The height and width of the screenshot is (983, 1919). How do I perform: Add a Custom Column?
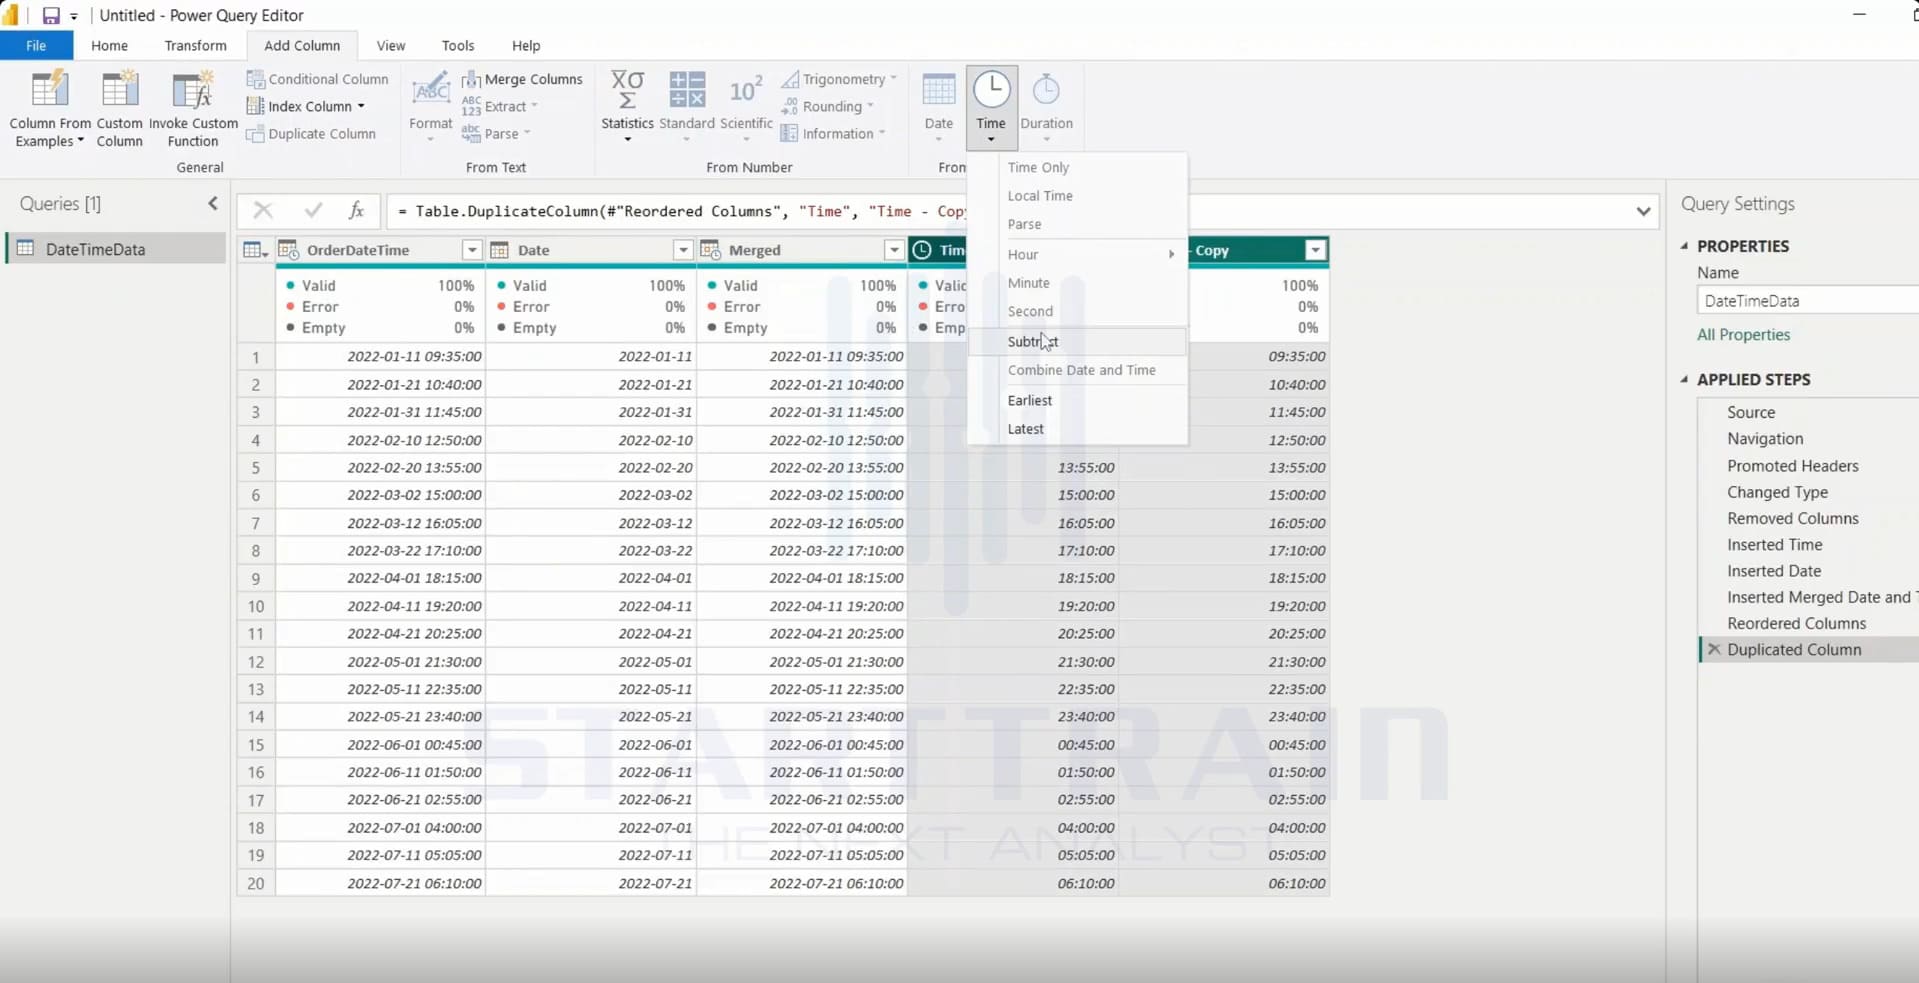tap(119, 109)
